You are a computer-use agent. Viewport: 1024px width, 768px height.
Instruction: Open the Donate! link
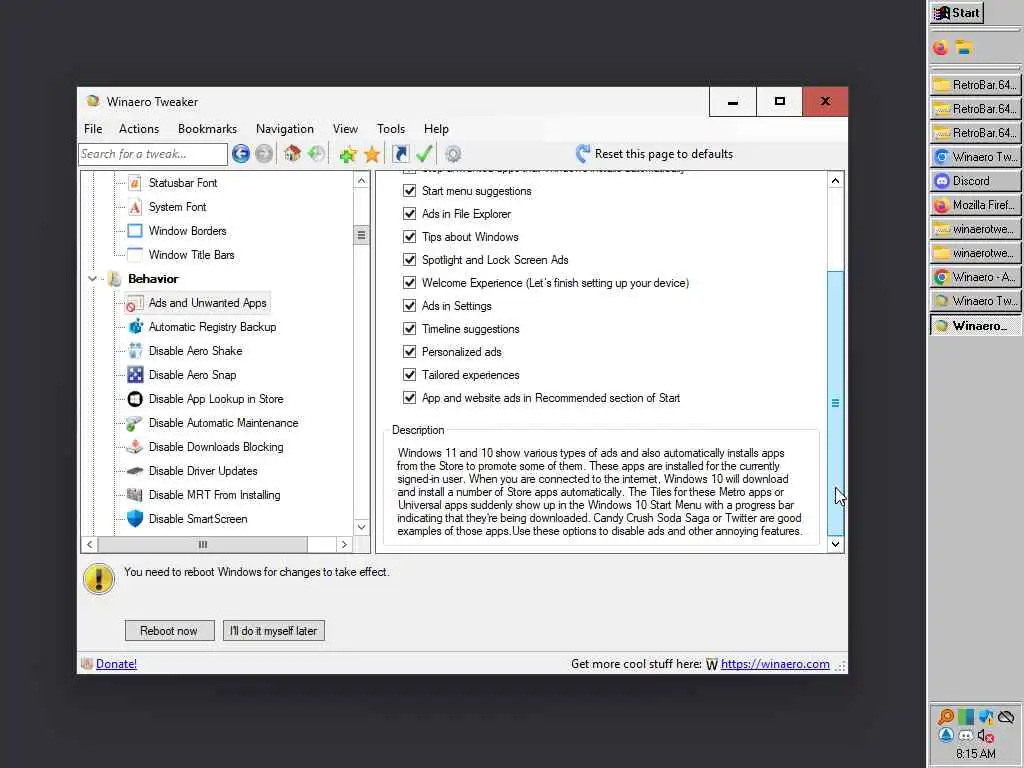(116, 664)
